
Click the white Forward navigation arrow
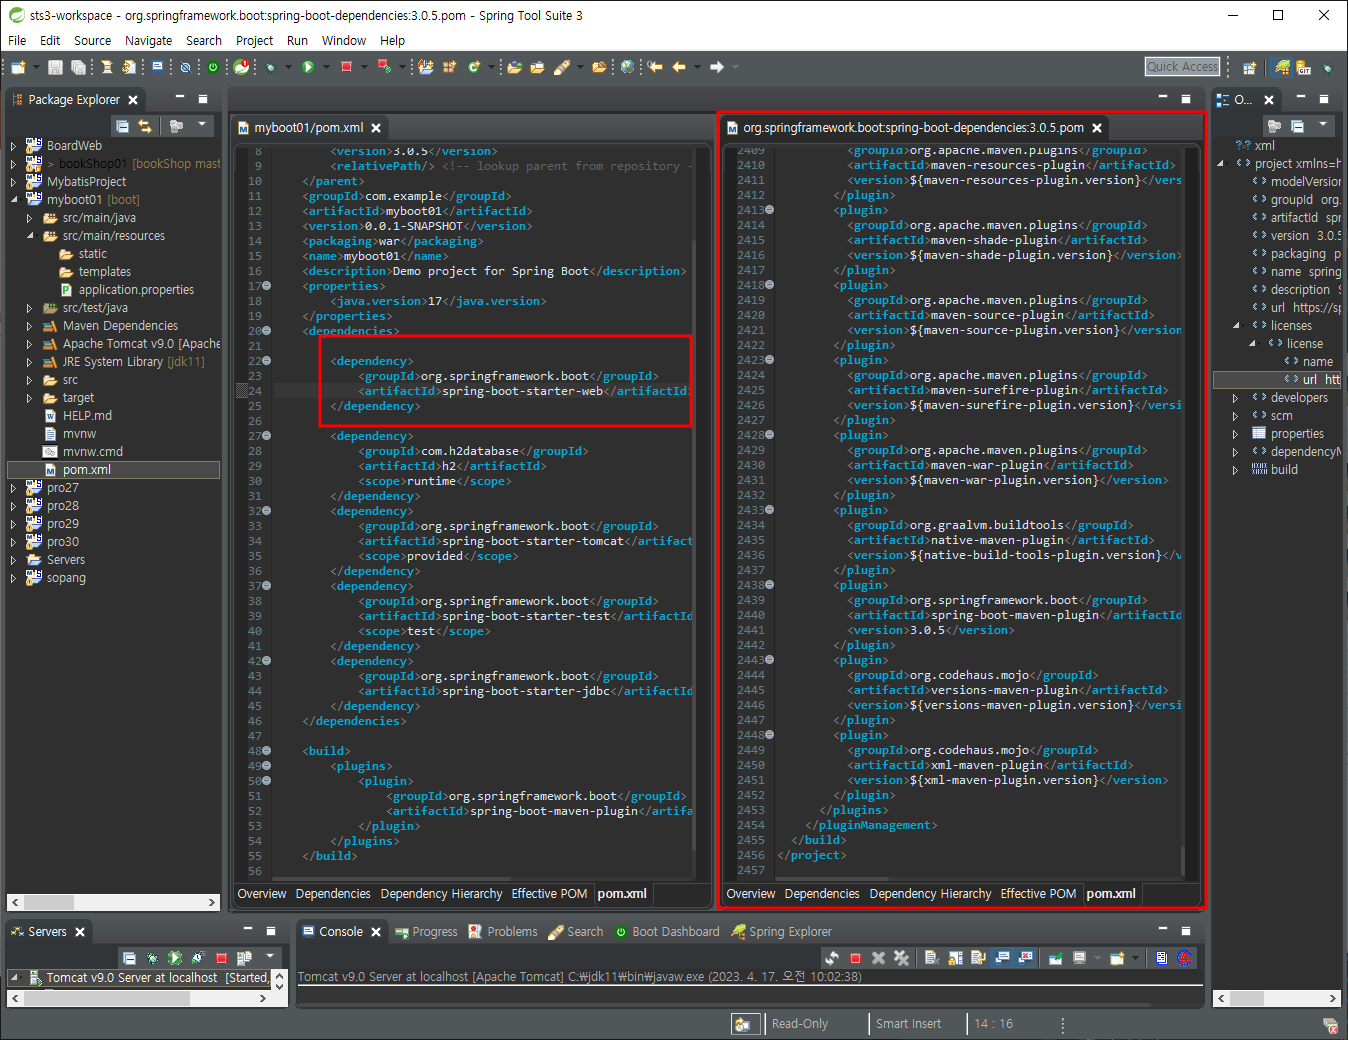[x=717, y=67]
